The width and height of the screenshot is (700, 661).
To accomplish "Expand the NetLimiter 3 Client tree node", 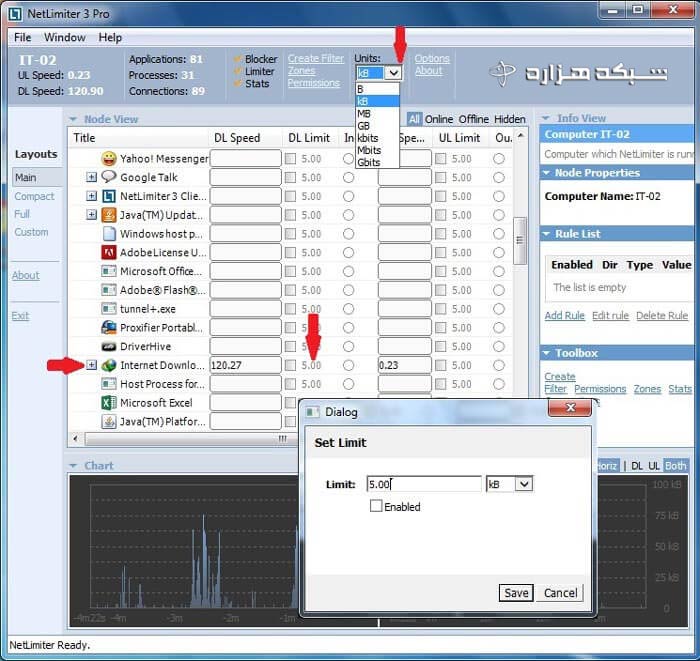I will pos(91,196).
